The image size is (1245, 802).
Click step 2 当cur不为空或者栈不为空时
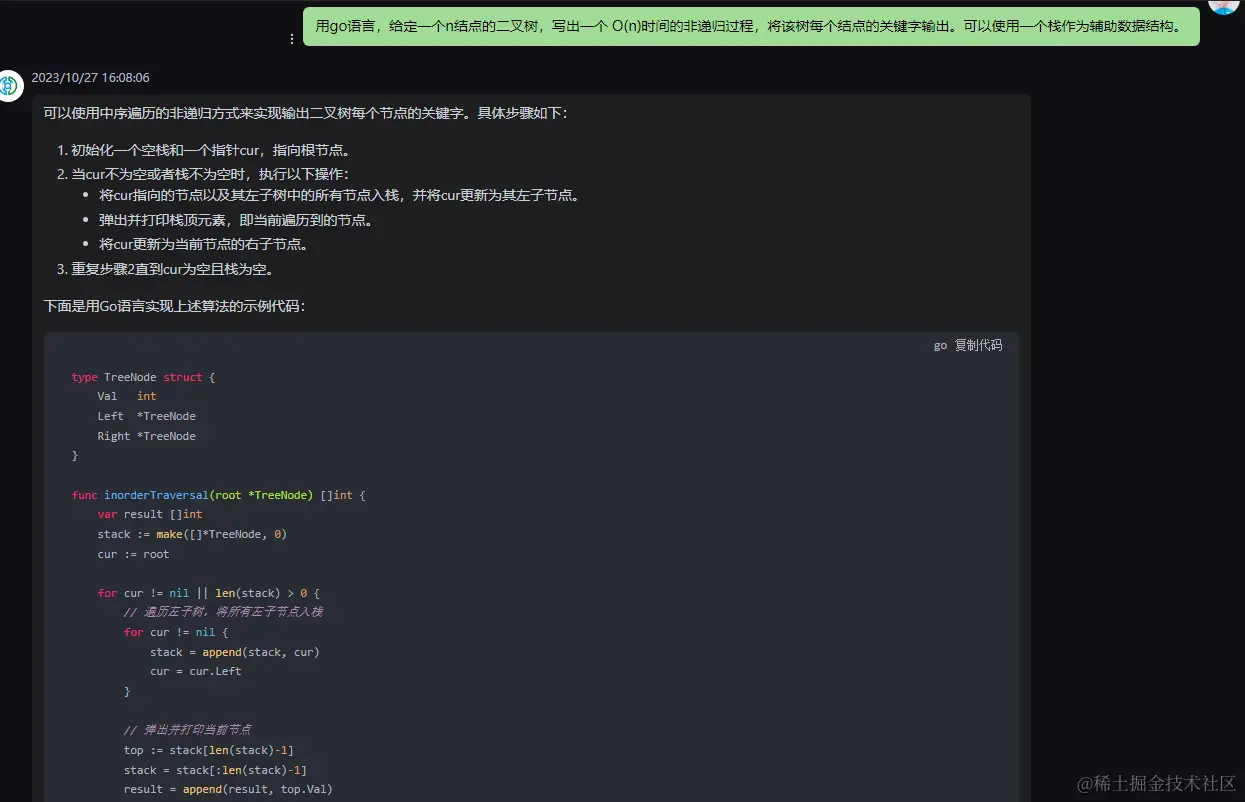click(x=210, y=174)
